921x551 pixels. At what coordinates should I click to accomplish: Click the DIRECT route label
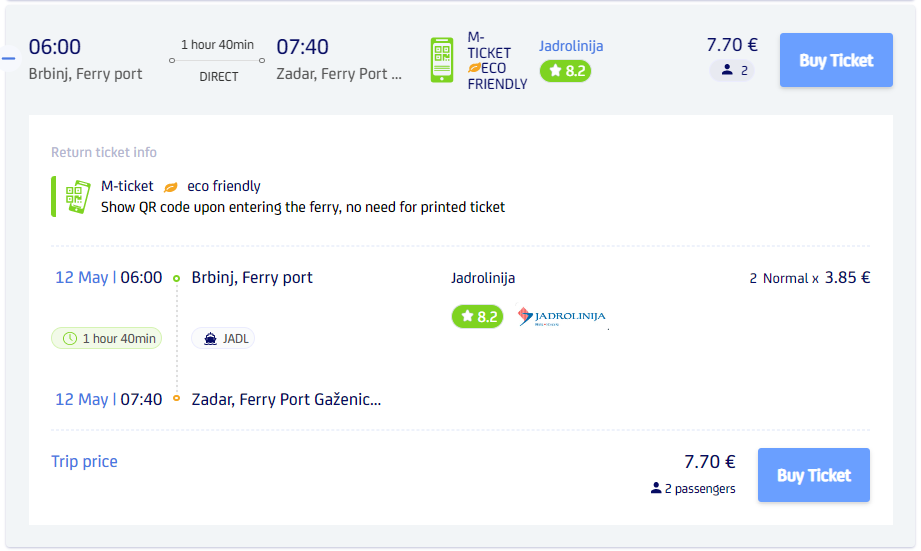(219, 76)
